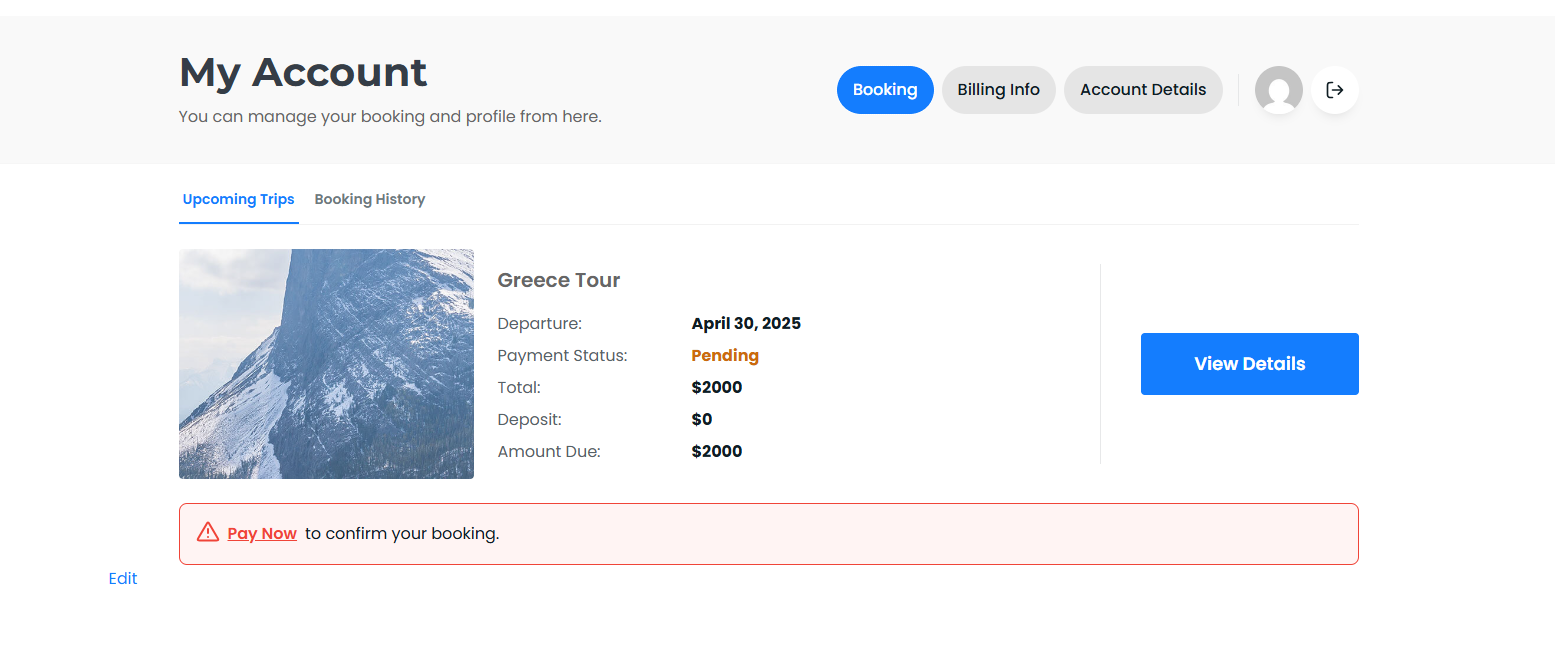Click the Pay Now link

tap(262, 532)
